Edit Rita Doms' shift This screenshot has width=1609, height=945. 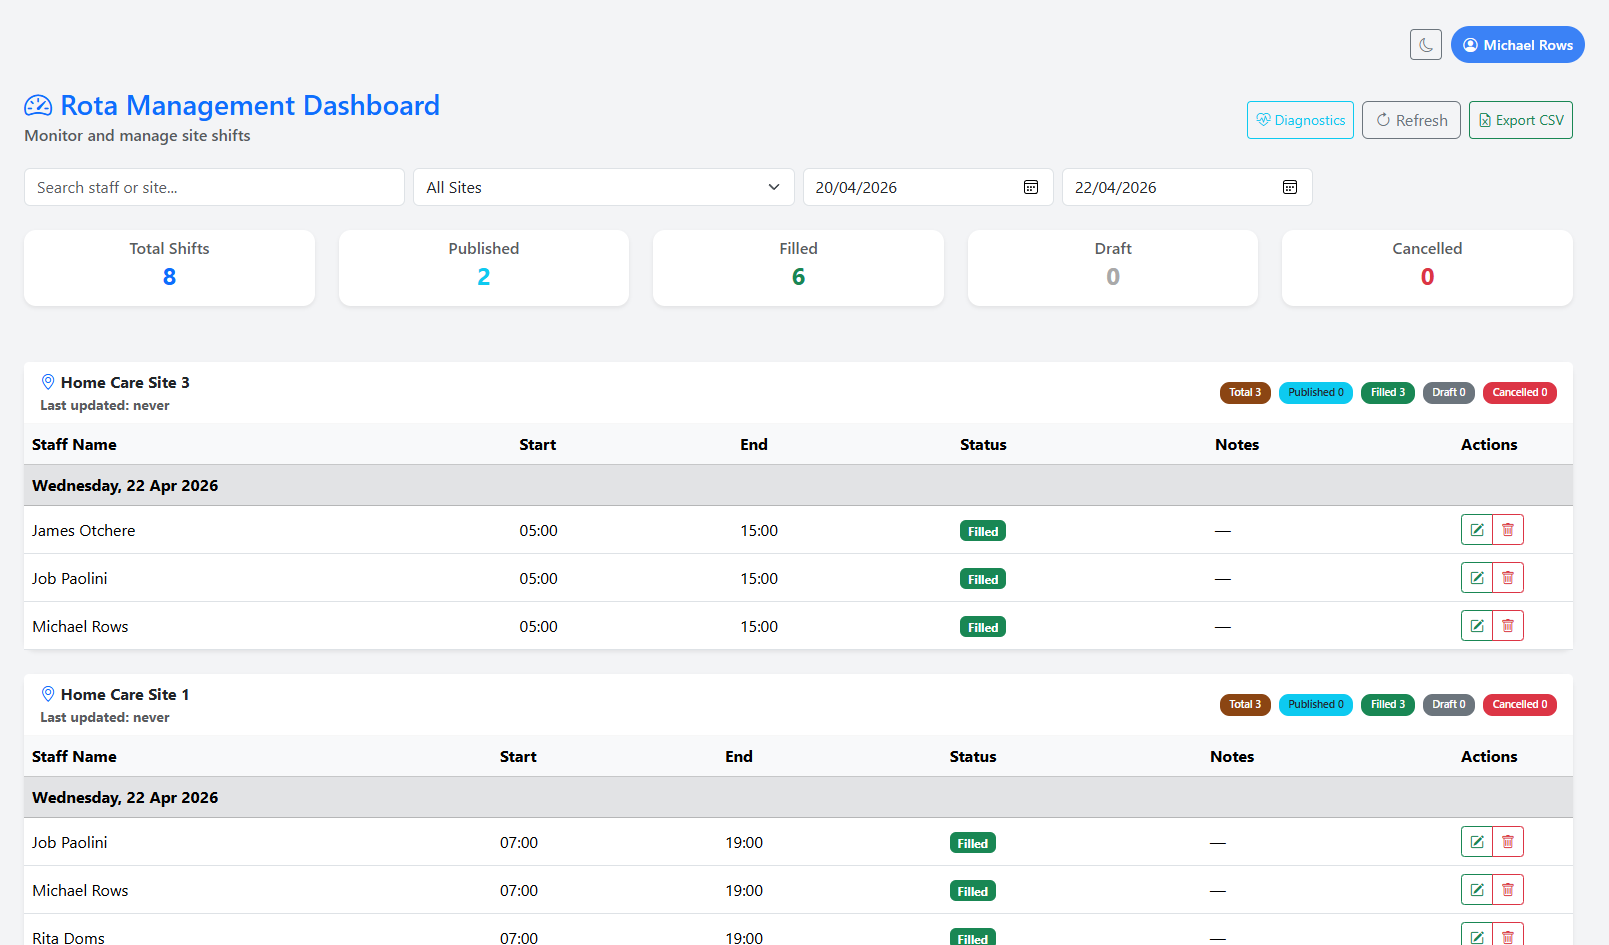tap(1477, 935)
